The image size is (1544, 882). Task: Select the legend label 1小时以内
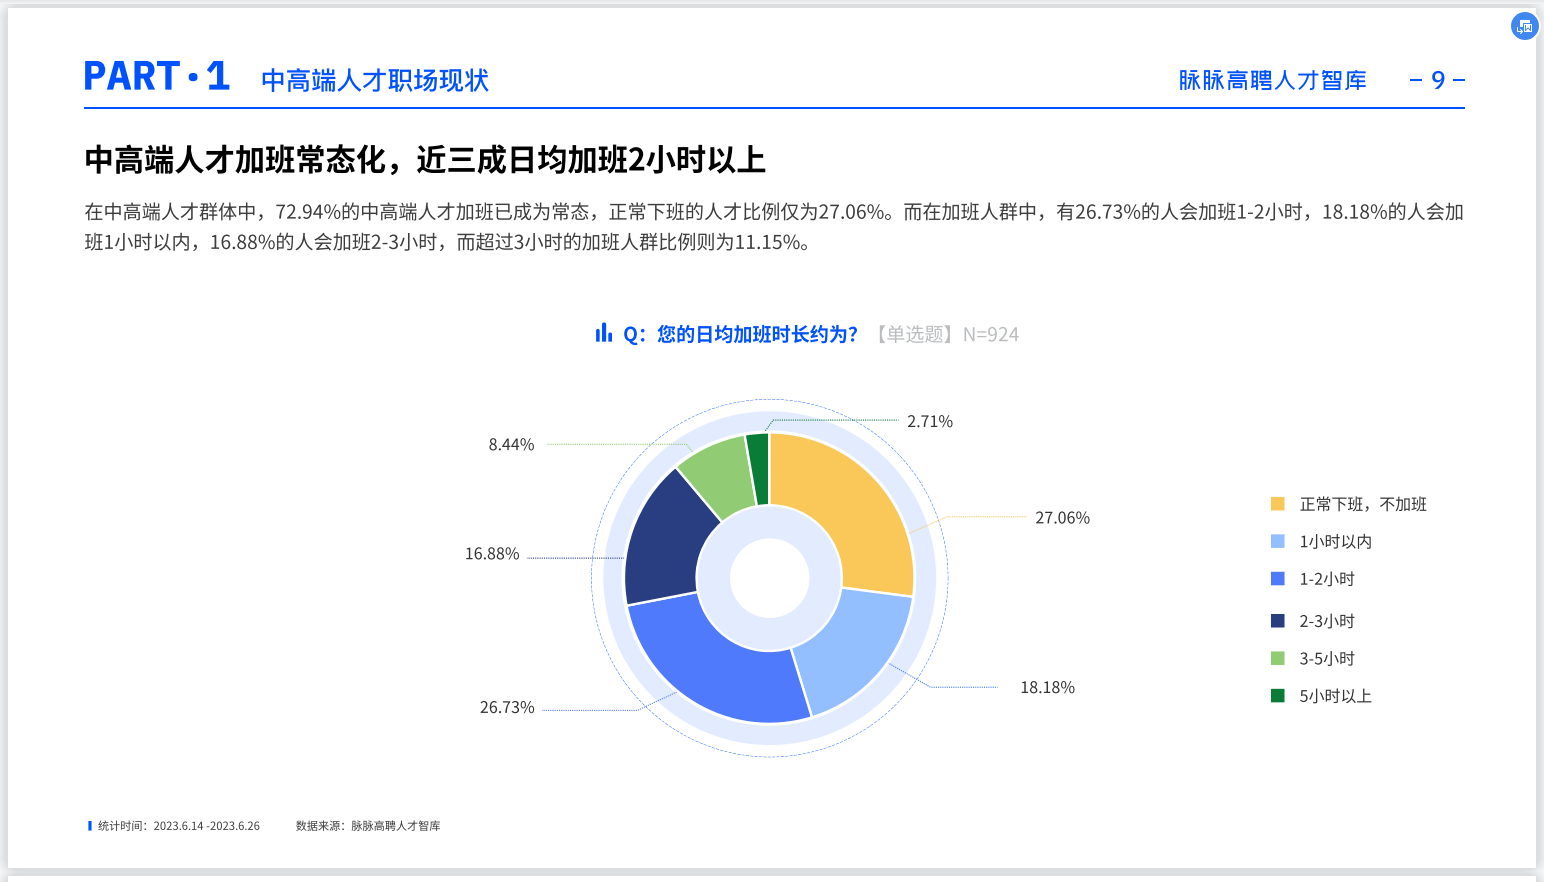pos(1336,541)
